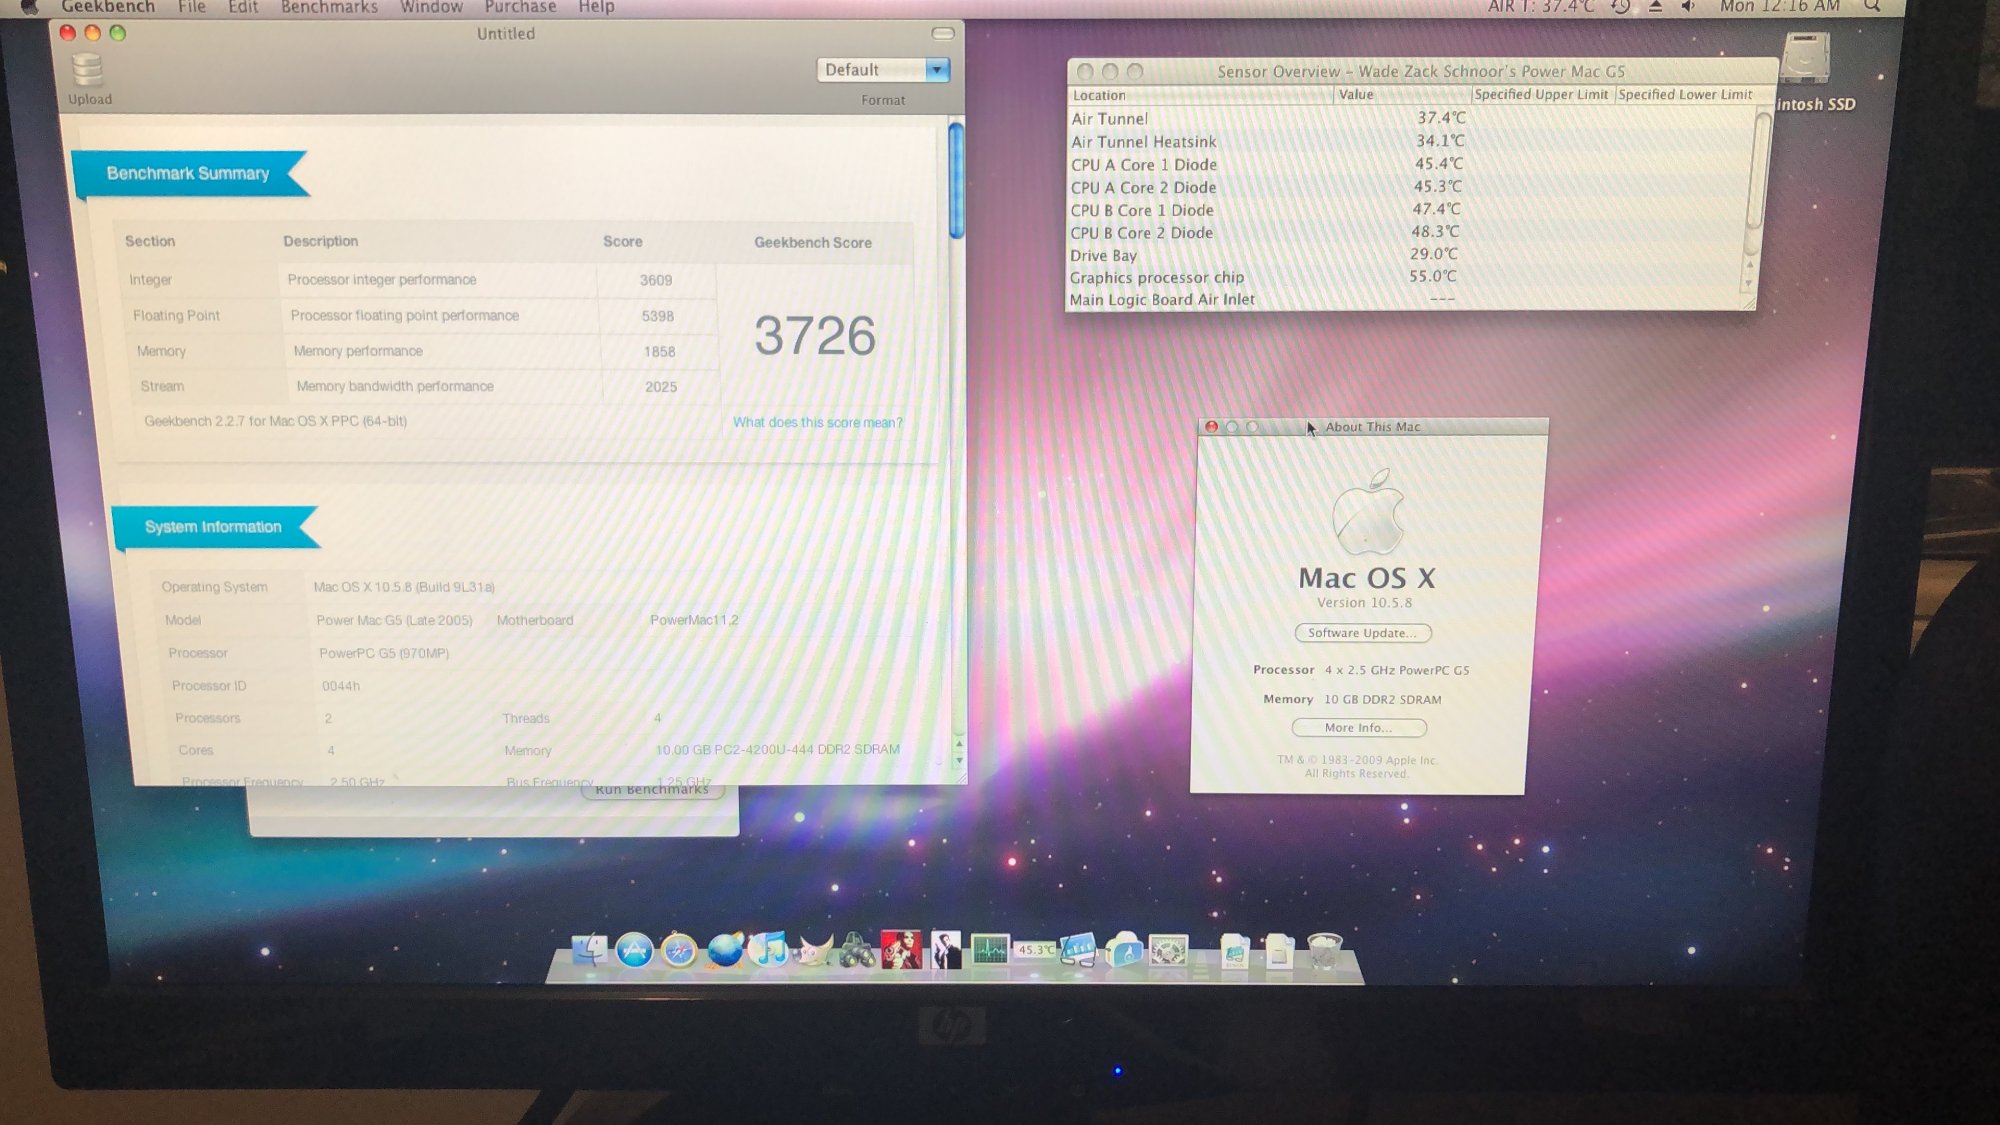Select the Air Tunnel Heatsink sensor row
Image resolution: width=2000 pixels, height=1125 pixels.
click(x=1410, y=141)
